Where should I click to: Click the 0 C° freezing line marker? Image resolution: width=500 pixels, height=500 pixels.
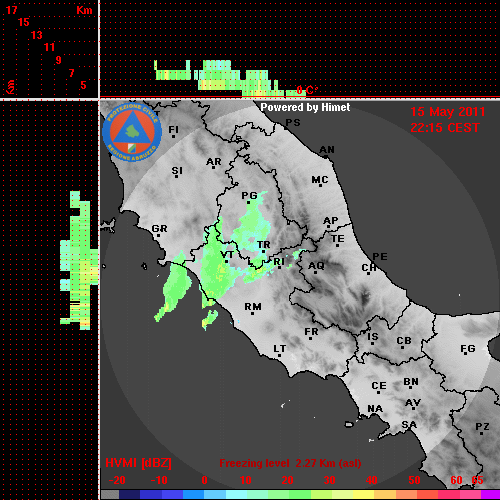(307, 90)
